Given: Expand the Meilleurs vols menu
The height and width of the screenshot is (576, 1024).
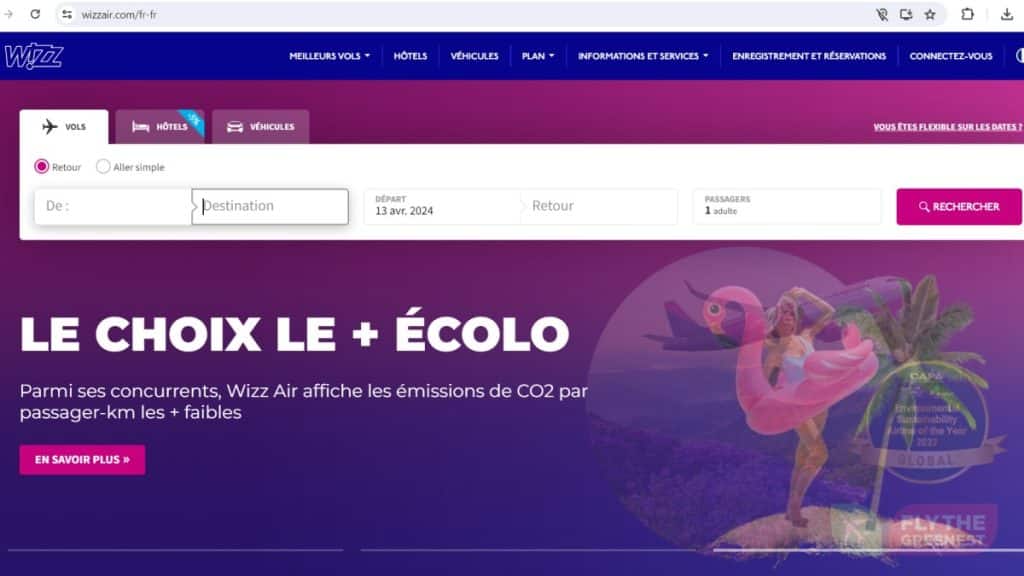Looking at the screenshot, I should click(329, 56).
